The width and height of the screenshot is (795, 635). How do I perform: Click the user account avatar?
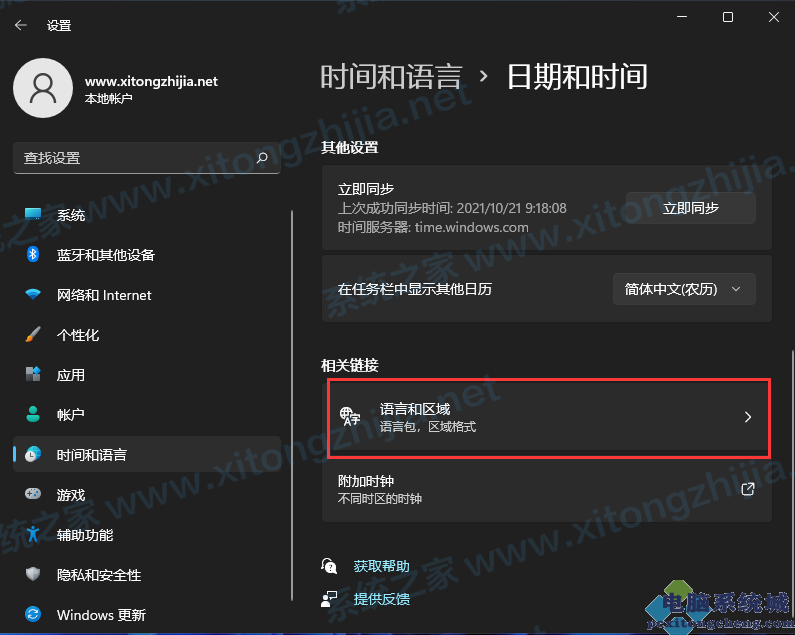coord(43,88)
